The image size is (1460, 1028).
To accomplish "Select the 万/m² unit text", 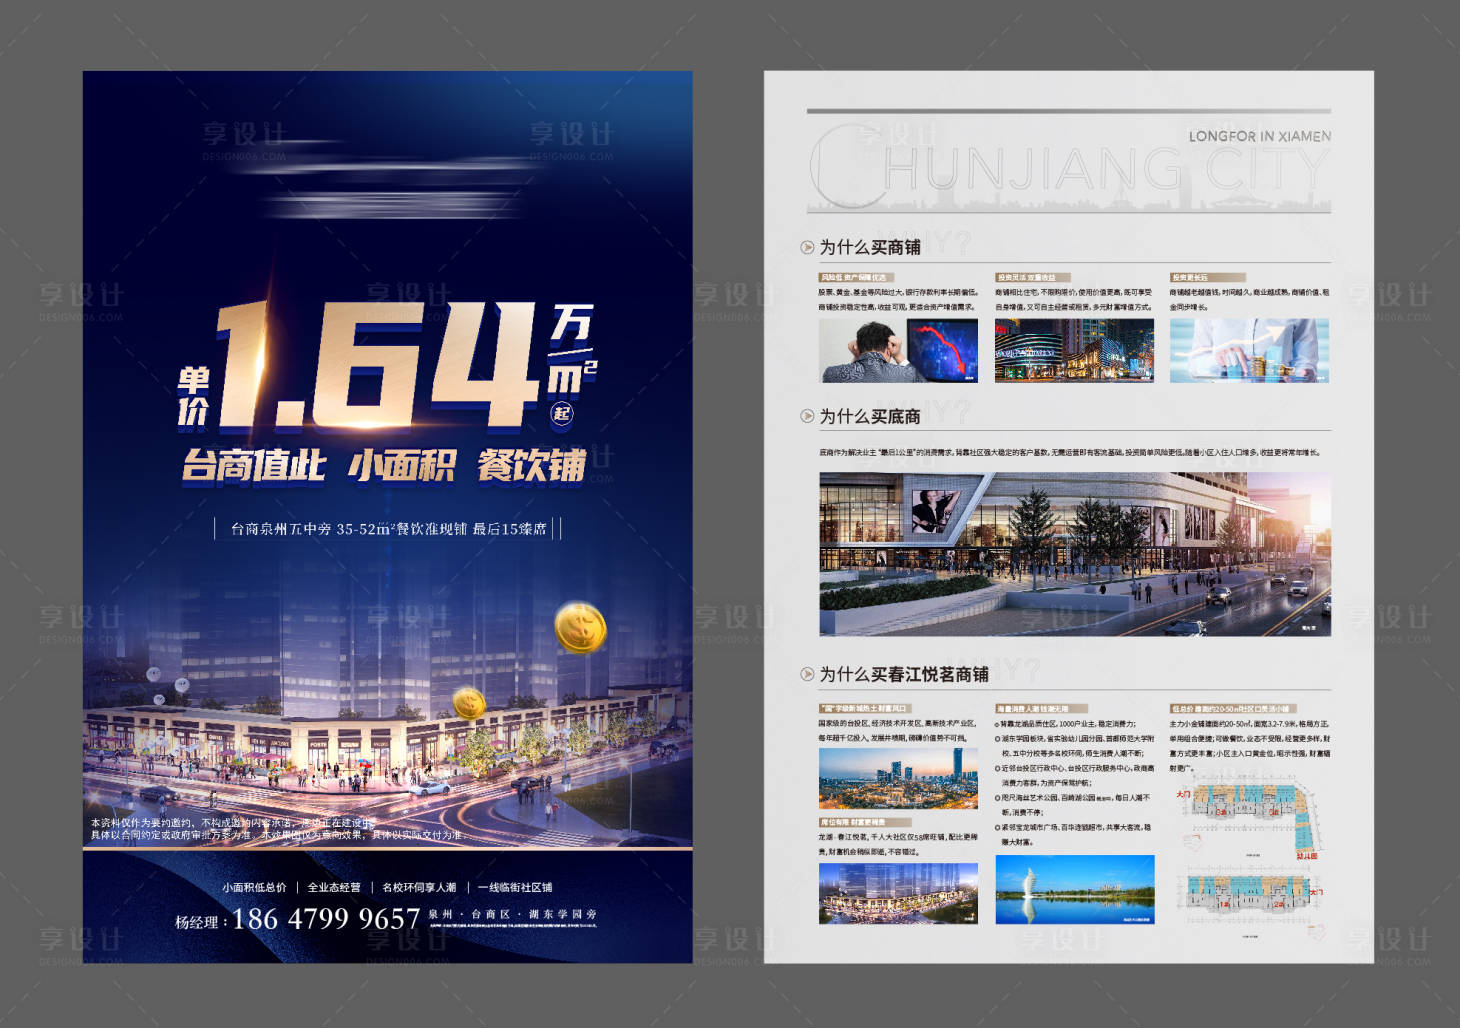I will tap(571, 350).
